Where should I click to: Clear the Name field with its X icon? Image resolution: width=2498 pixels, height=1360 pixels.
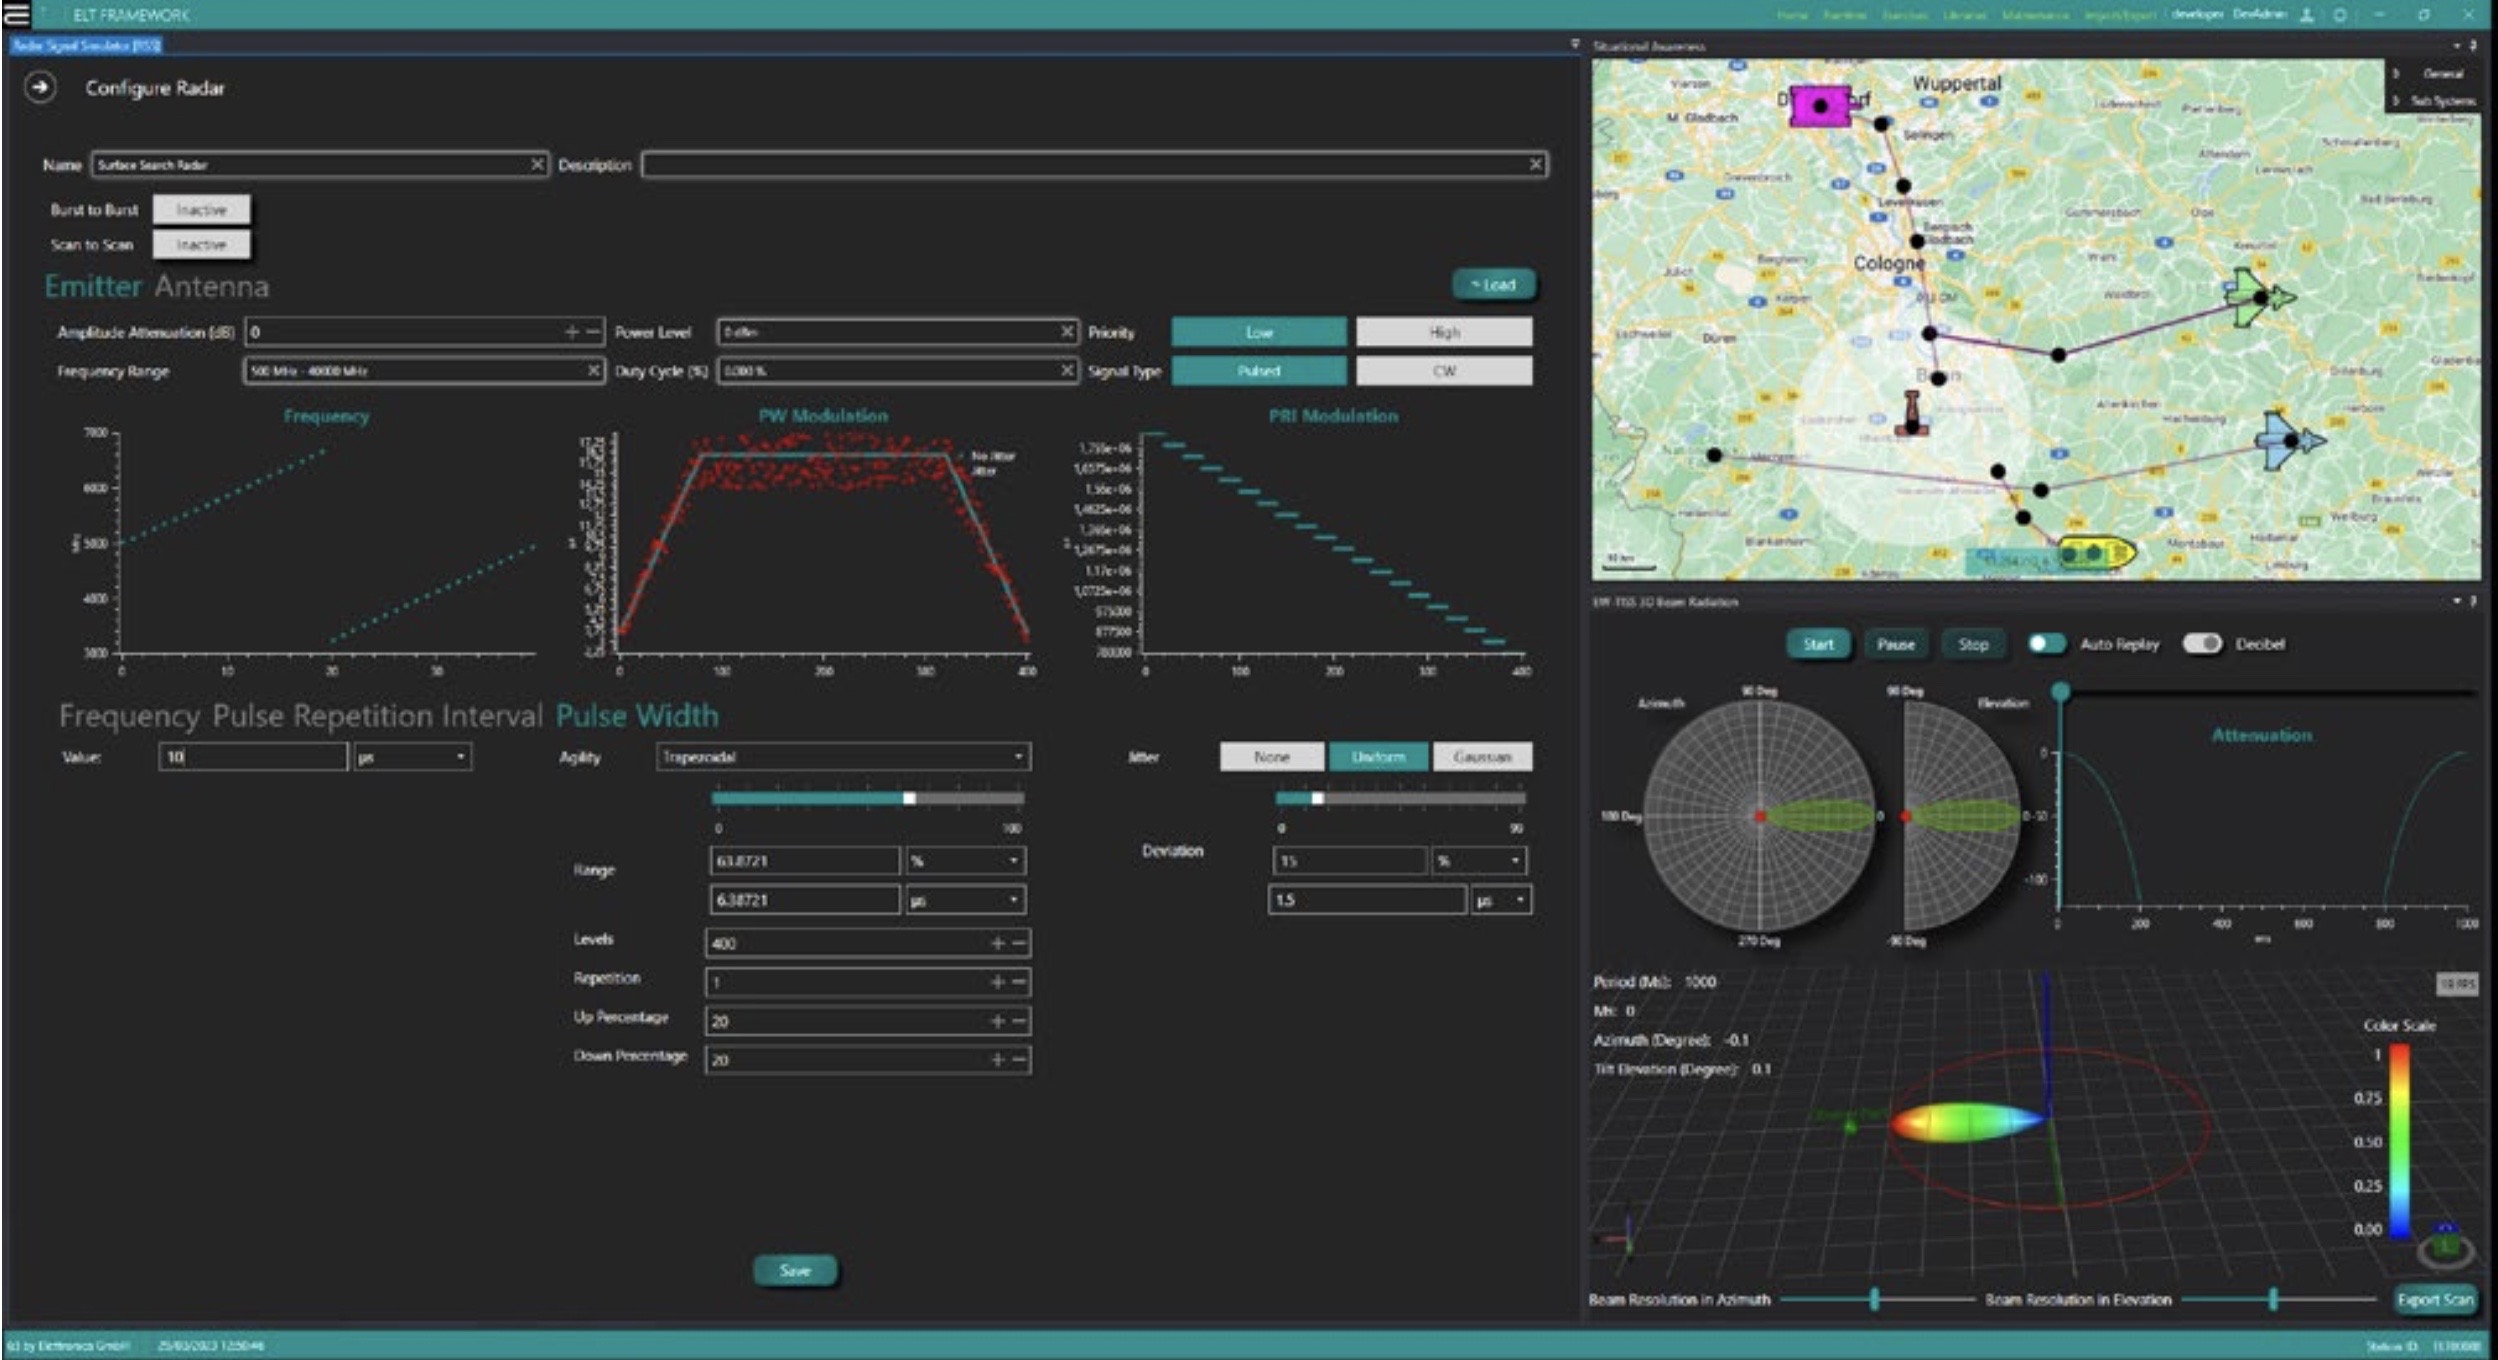click(x=537, y=164)
